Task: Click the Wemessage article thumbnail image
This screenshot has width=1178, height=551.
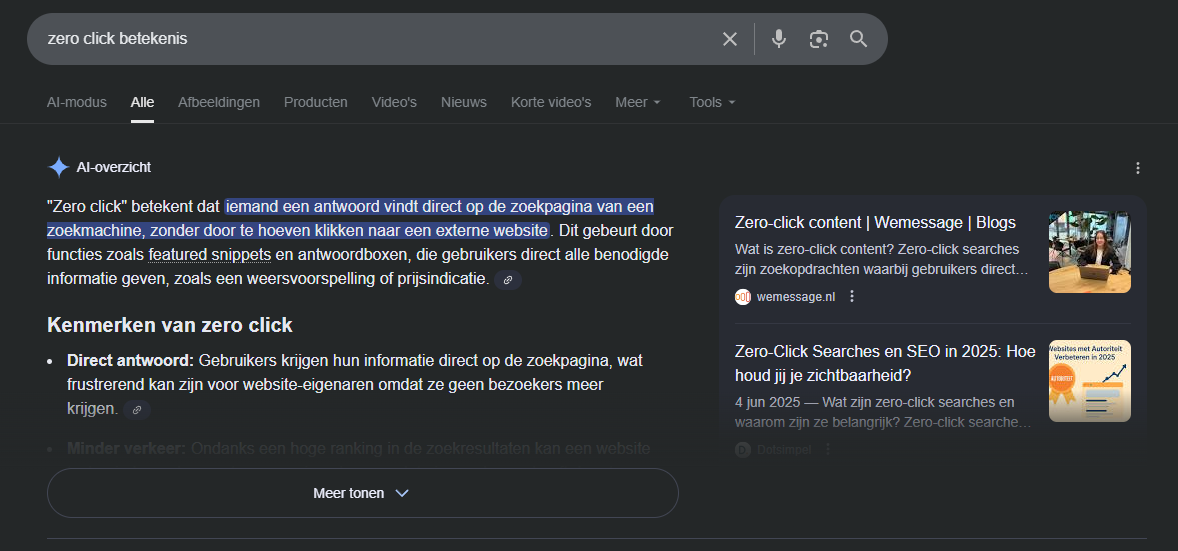Action: click(1089, 252)
